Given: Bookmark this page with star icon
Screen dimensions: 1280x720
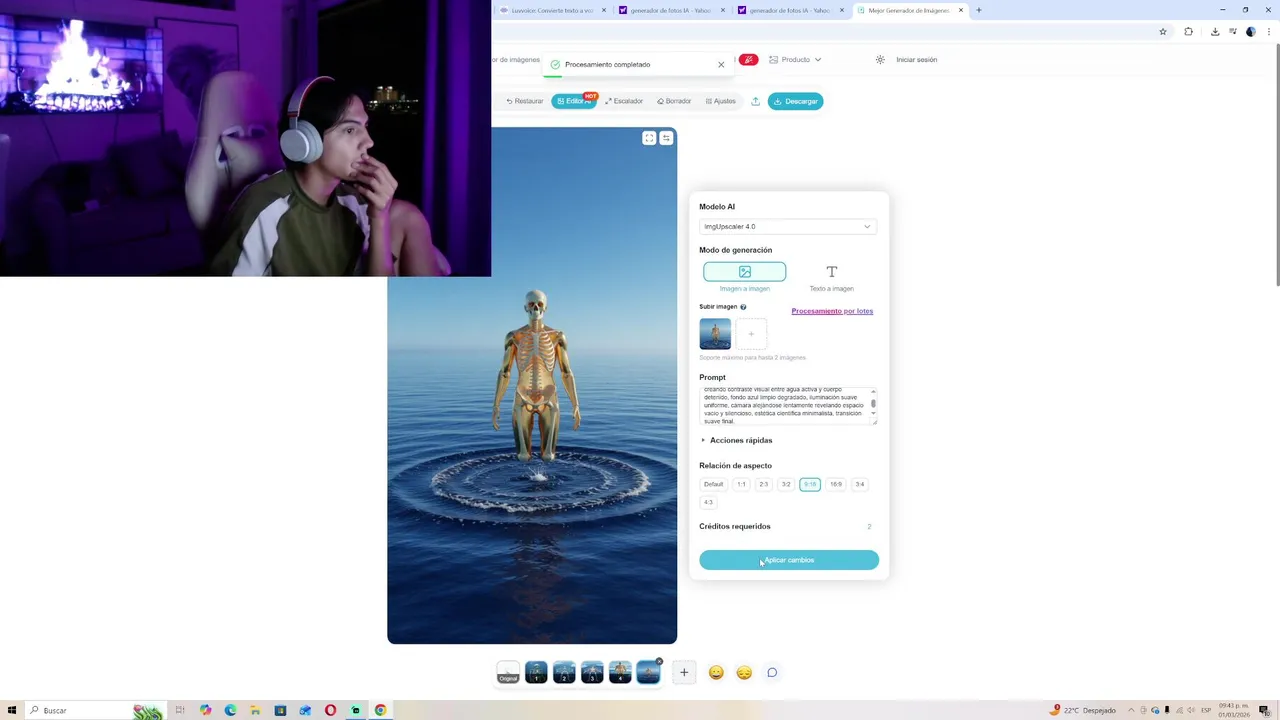Looking at the screenshot, I should (x=1162, y=31).
